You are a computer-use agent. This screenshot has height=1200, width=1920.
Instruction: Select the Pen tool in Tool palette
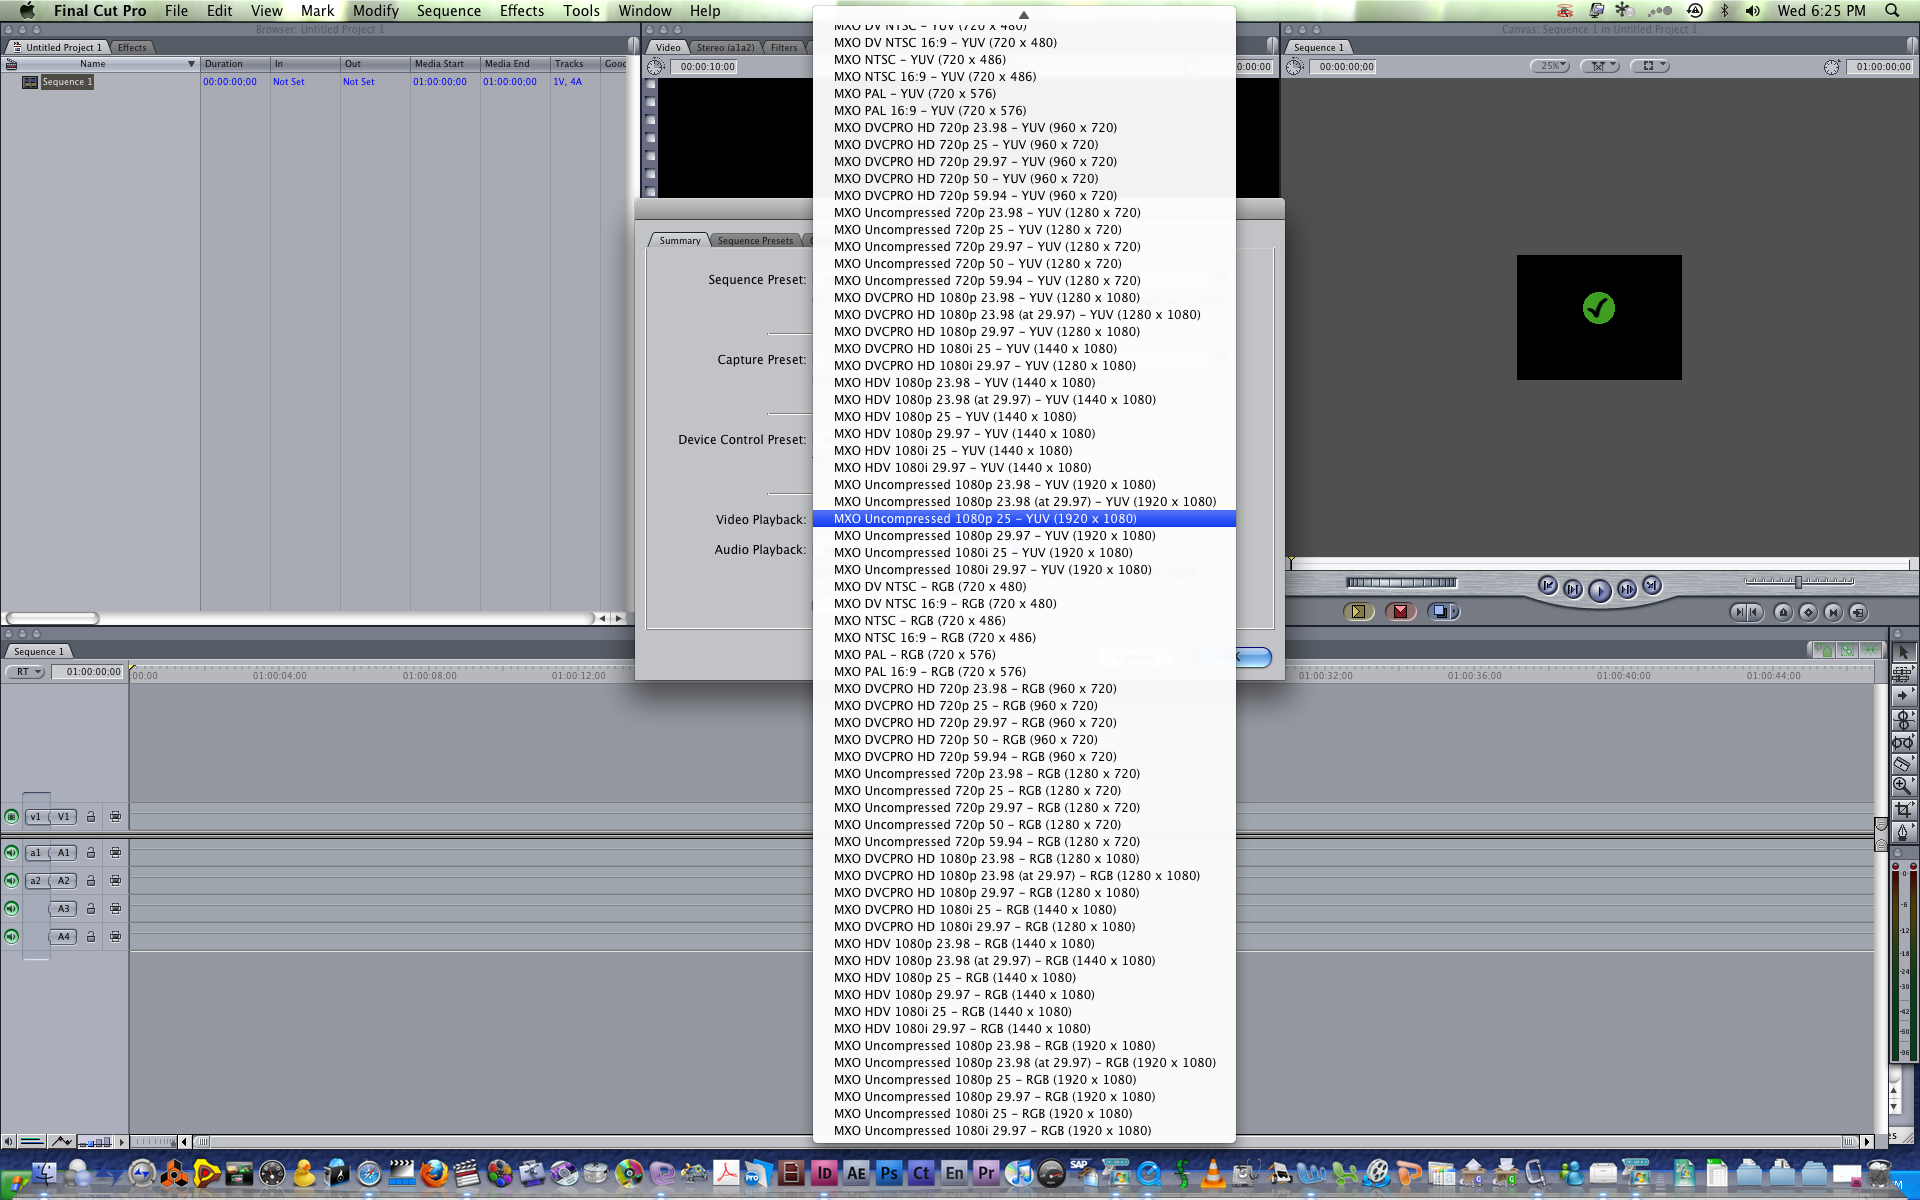coord(1902,831)
